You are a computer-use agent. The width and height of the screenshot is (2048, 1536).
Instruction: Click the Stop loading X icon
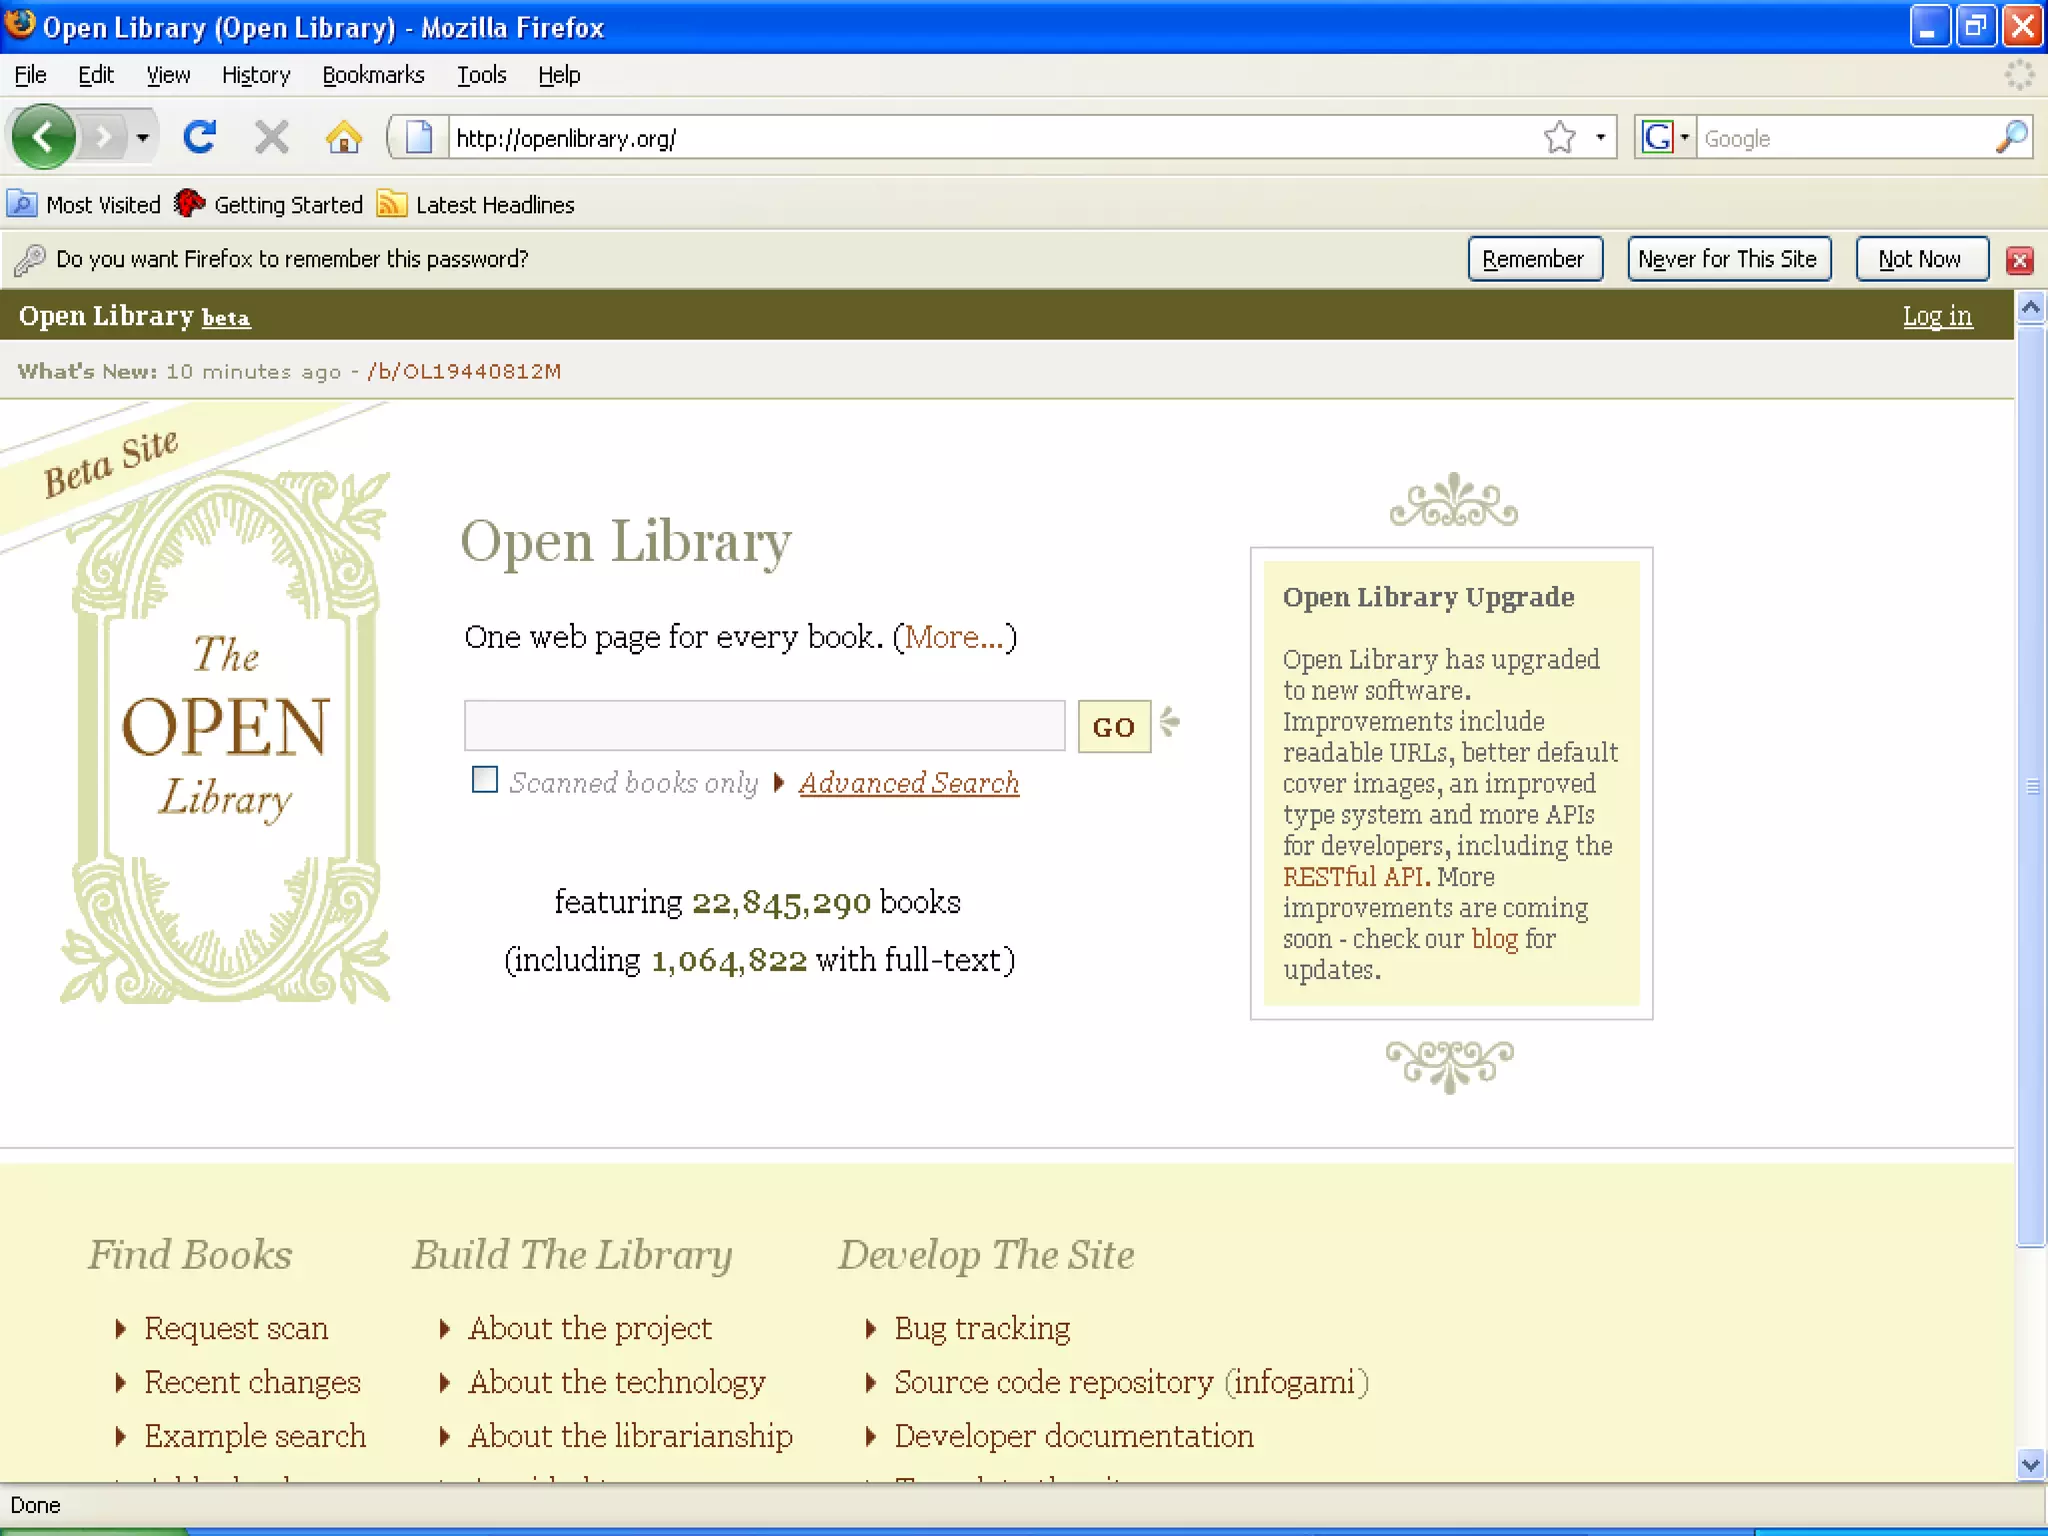pos(271,137)
